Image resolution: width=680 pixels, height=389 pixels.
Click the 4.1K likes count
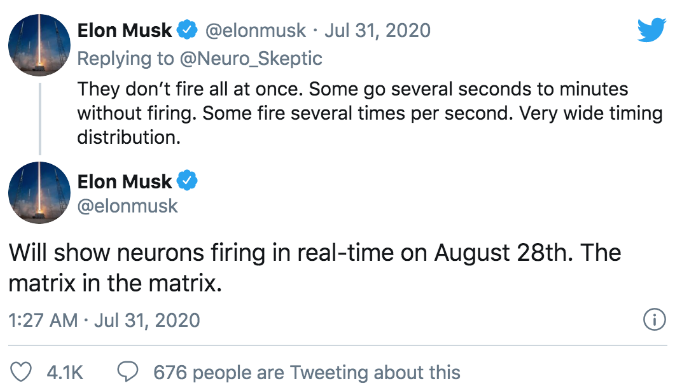point(65,373)
